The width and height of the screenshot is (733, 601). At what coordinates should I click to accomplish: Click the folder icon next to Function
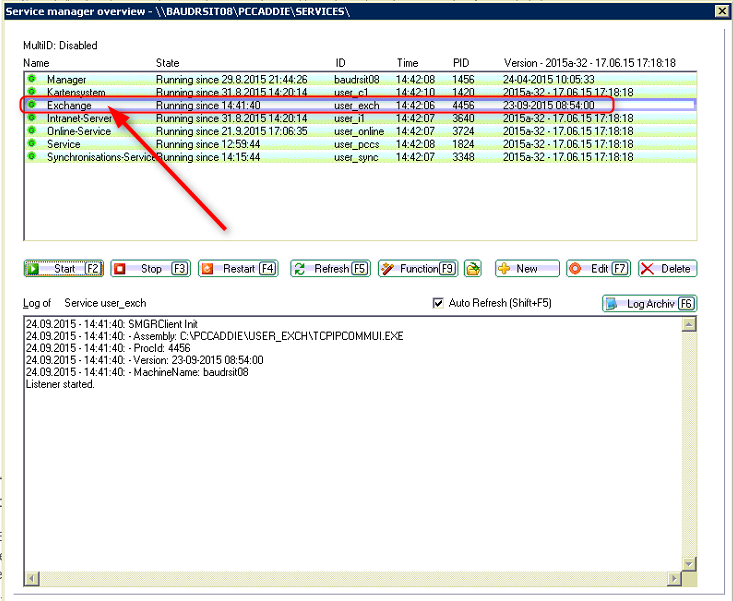point(473,268)
